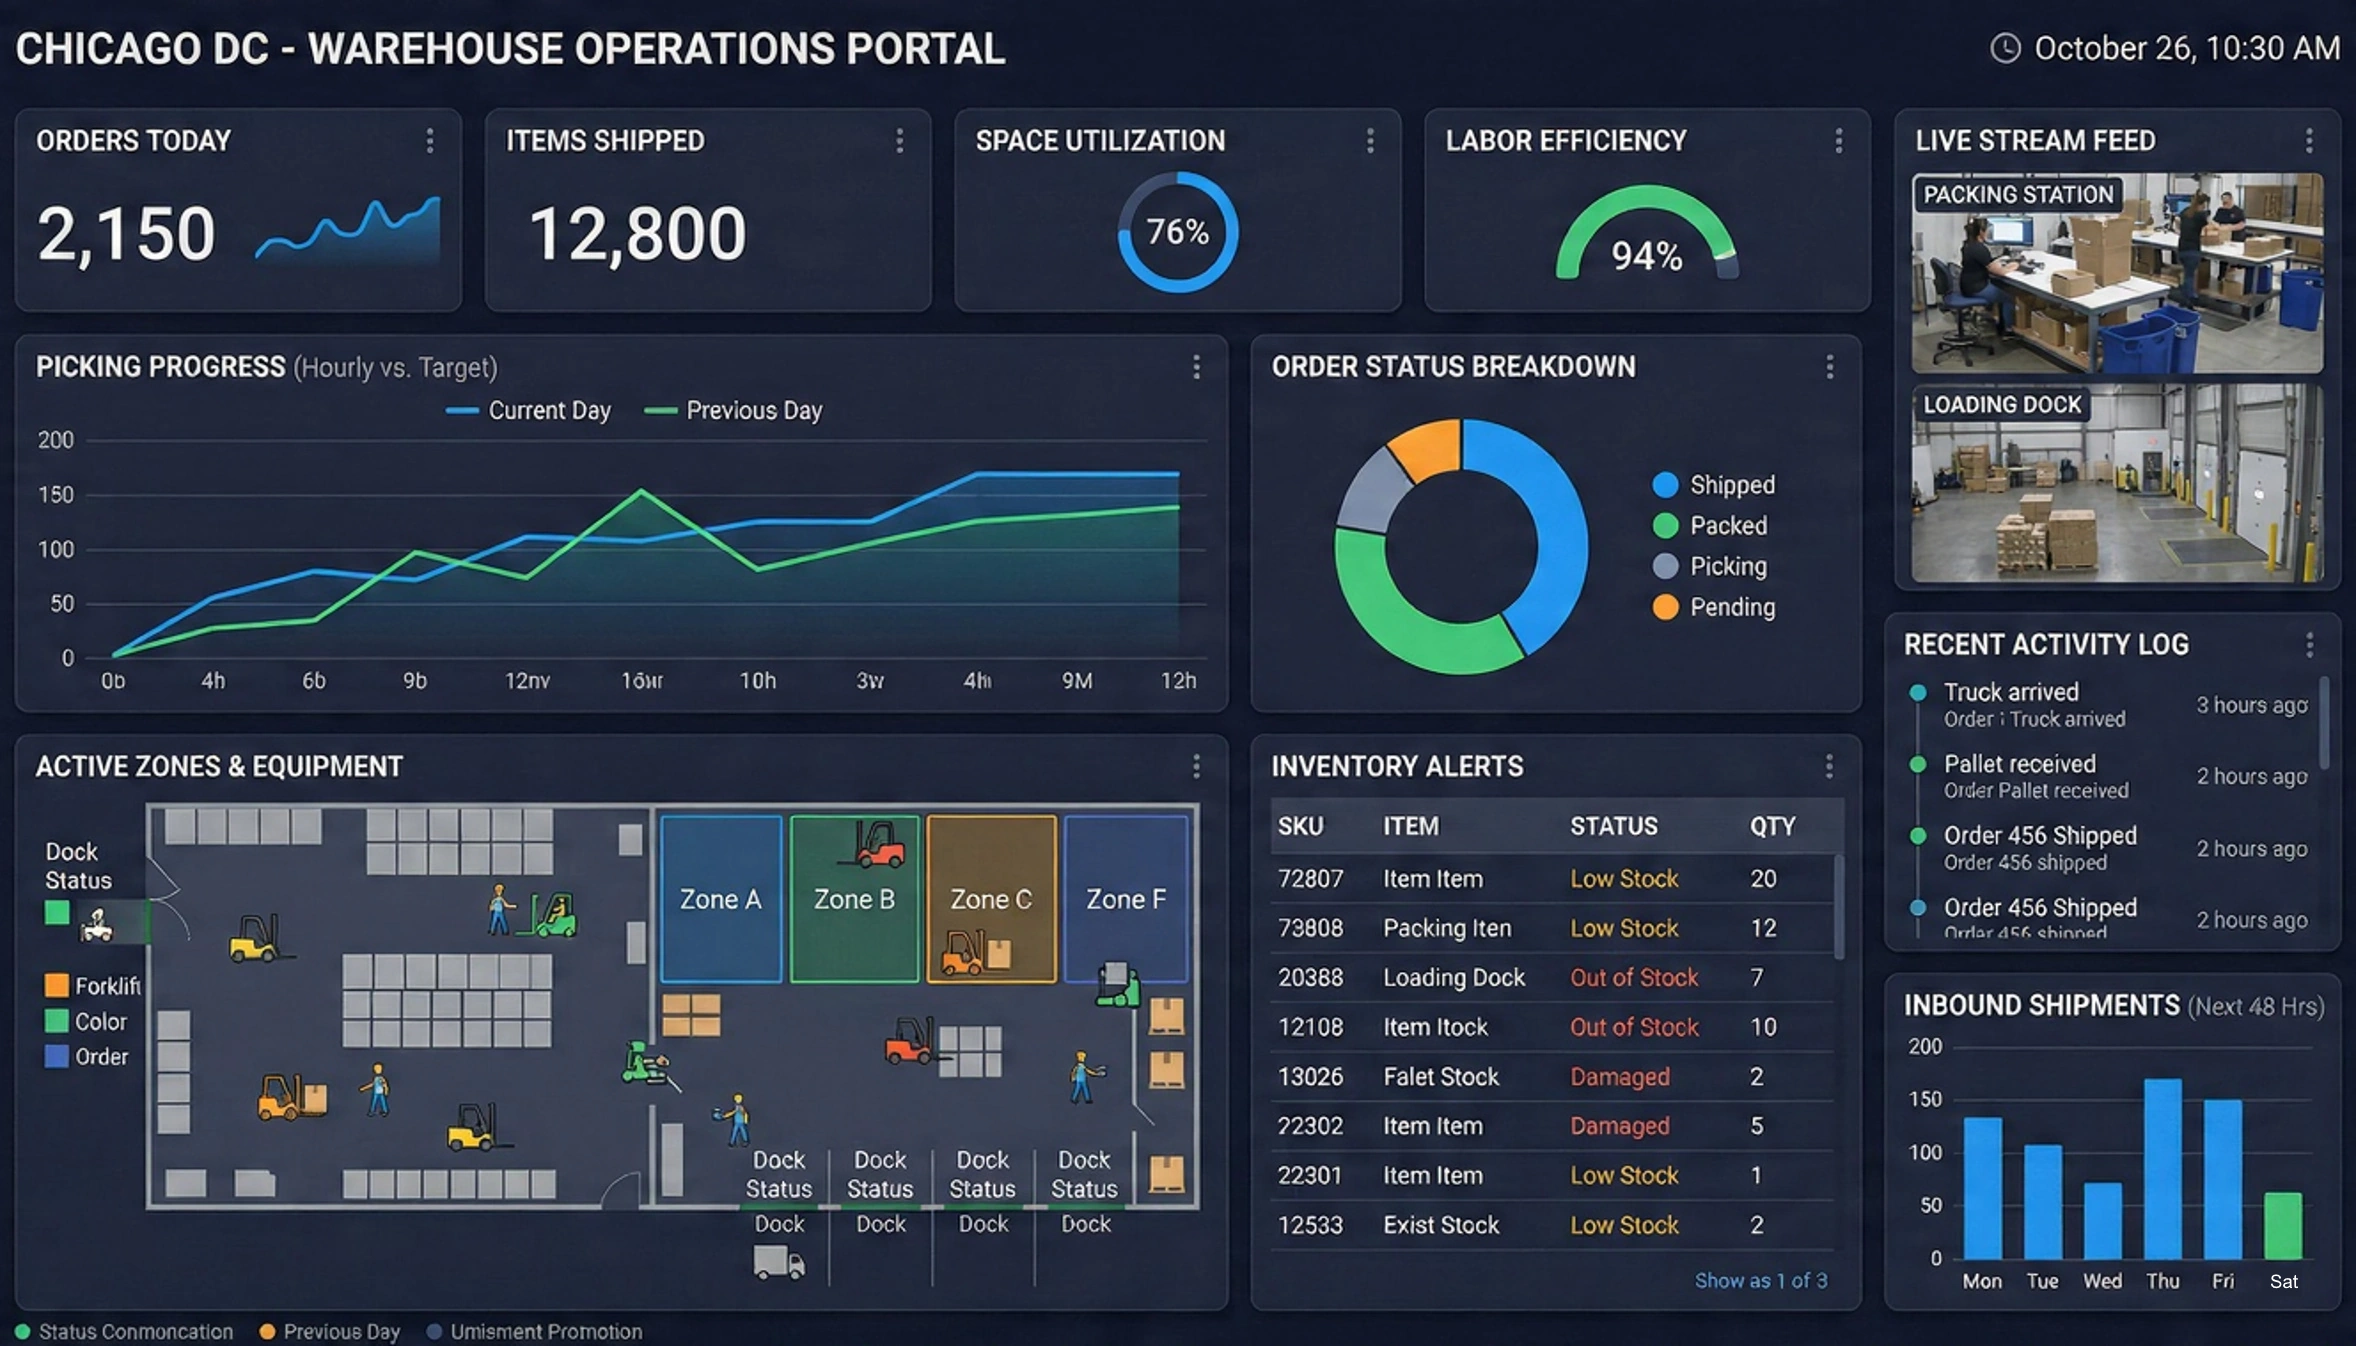
Task: Open the Picking Progress kebab menu
Action: (1196, 368)
